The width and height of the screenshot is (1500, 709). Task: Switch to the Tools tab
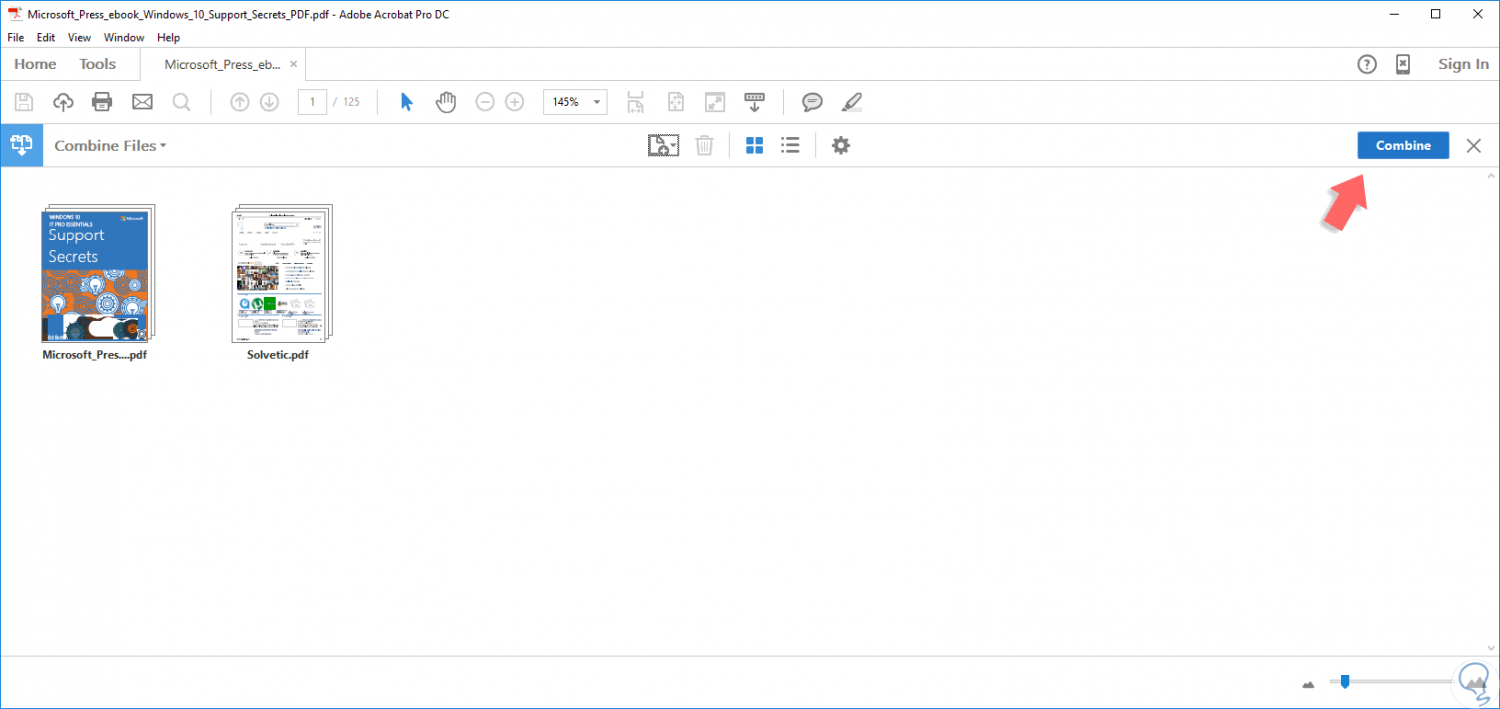pyautogui.click(x=98, y=64)
